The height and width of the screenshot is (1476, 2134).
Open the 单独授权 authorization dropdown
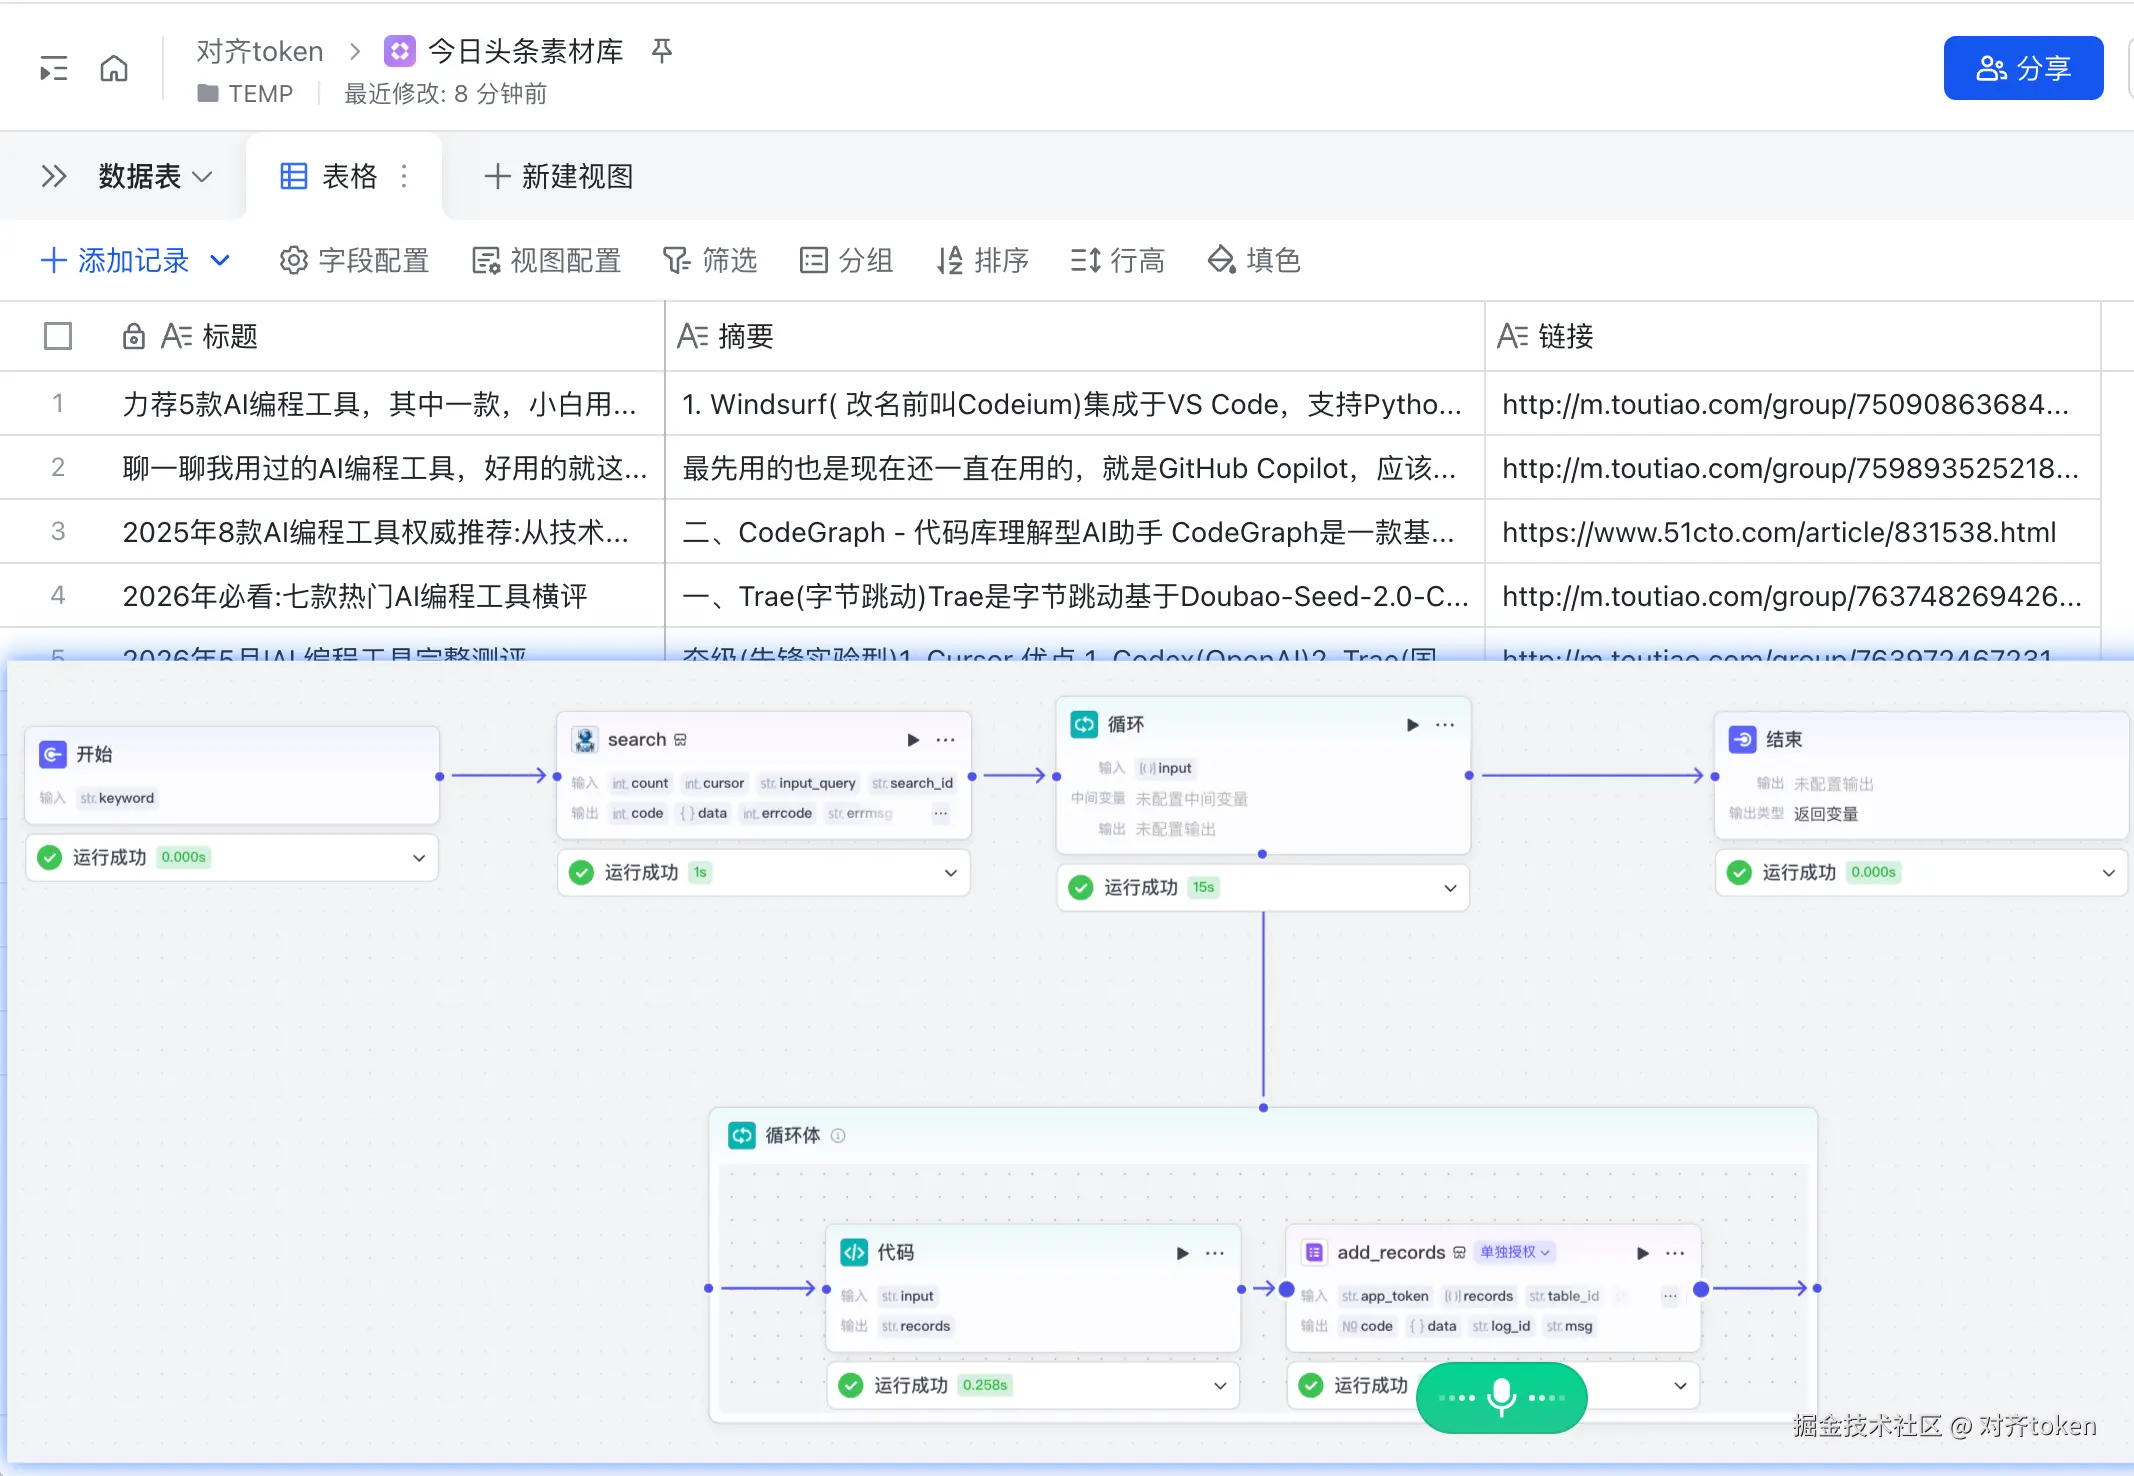point(1514,1252)
